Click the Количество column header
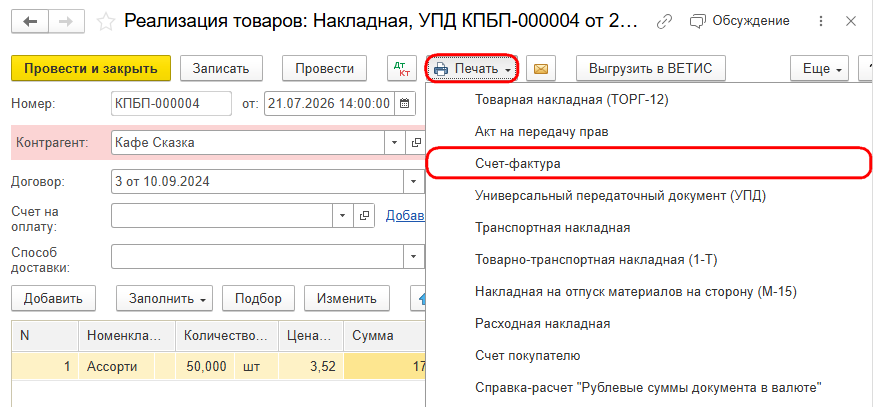 pos(227,336)
